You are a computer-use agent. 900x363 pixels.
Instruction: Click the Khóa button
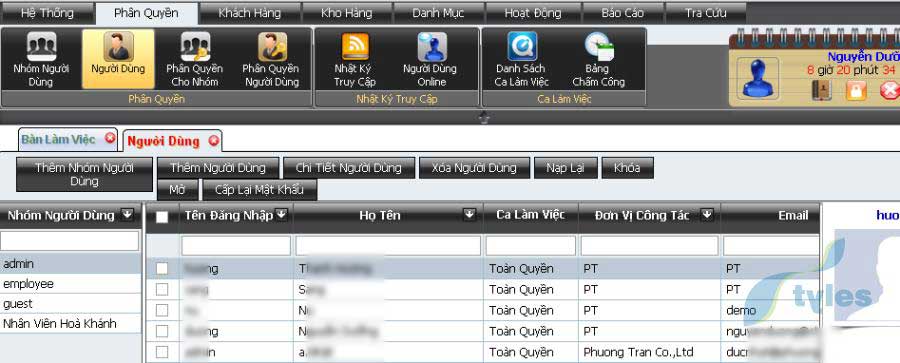click(627, 168)
